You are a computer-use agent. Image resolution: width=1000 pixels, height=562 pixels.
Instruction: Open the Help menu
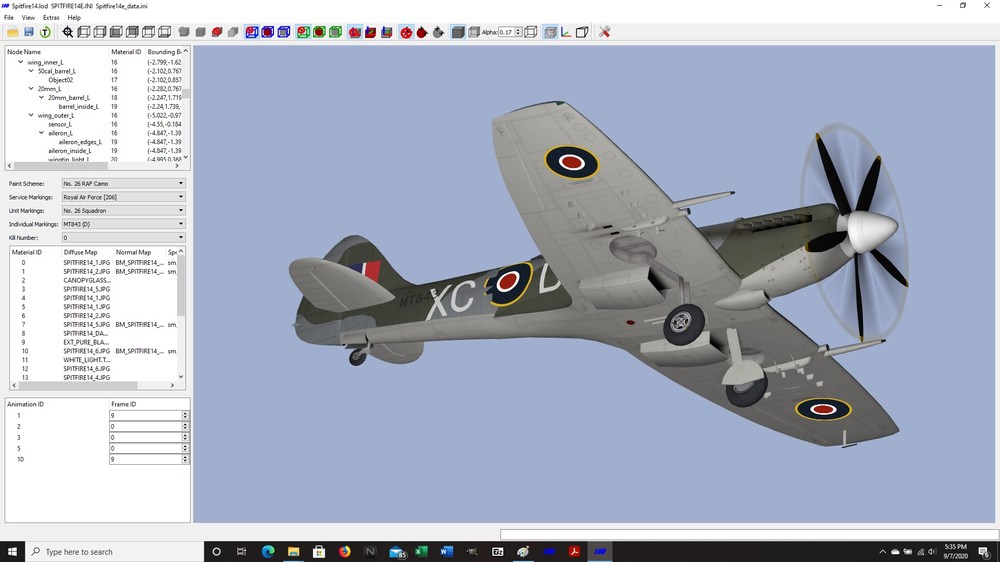coord(74,18)
